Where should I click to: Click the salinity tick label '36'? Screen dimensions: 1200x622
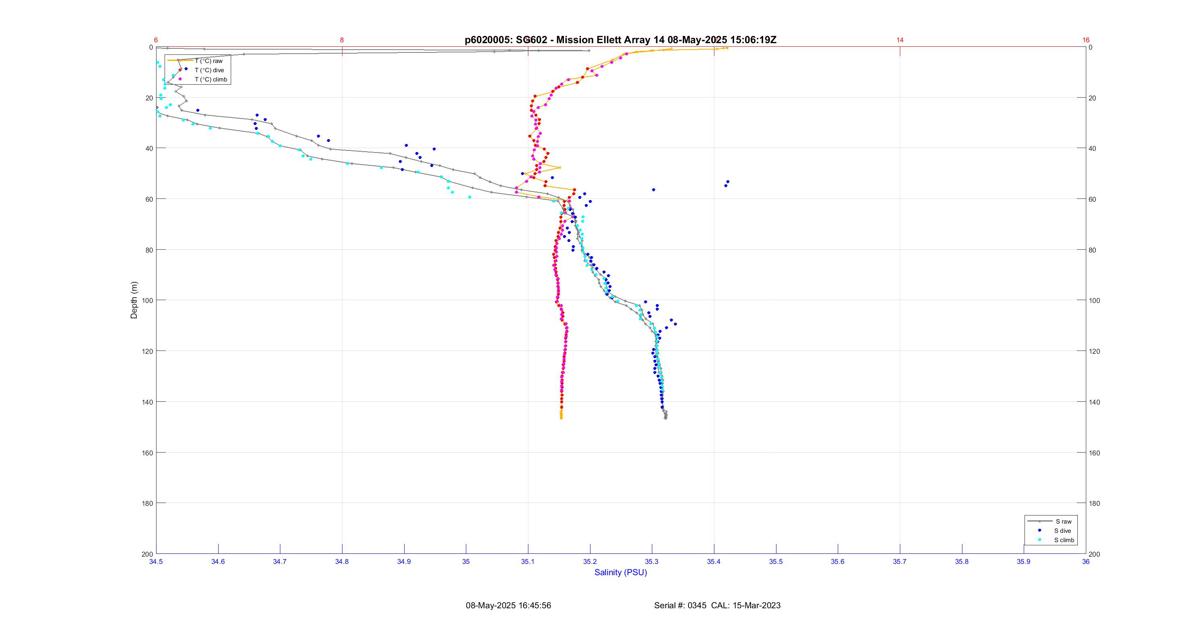tap(1086, 562)
